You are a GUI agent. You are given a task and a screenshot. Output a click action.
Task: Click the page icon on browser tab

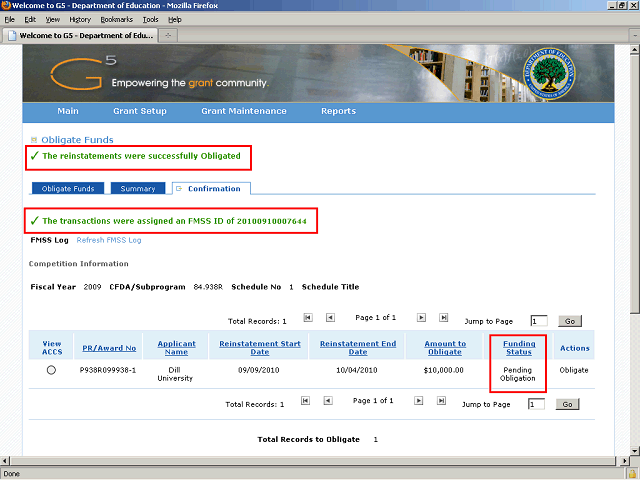tap(12, 36)
